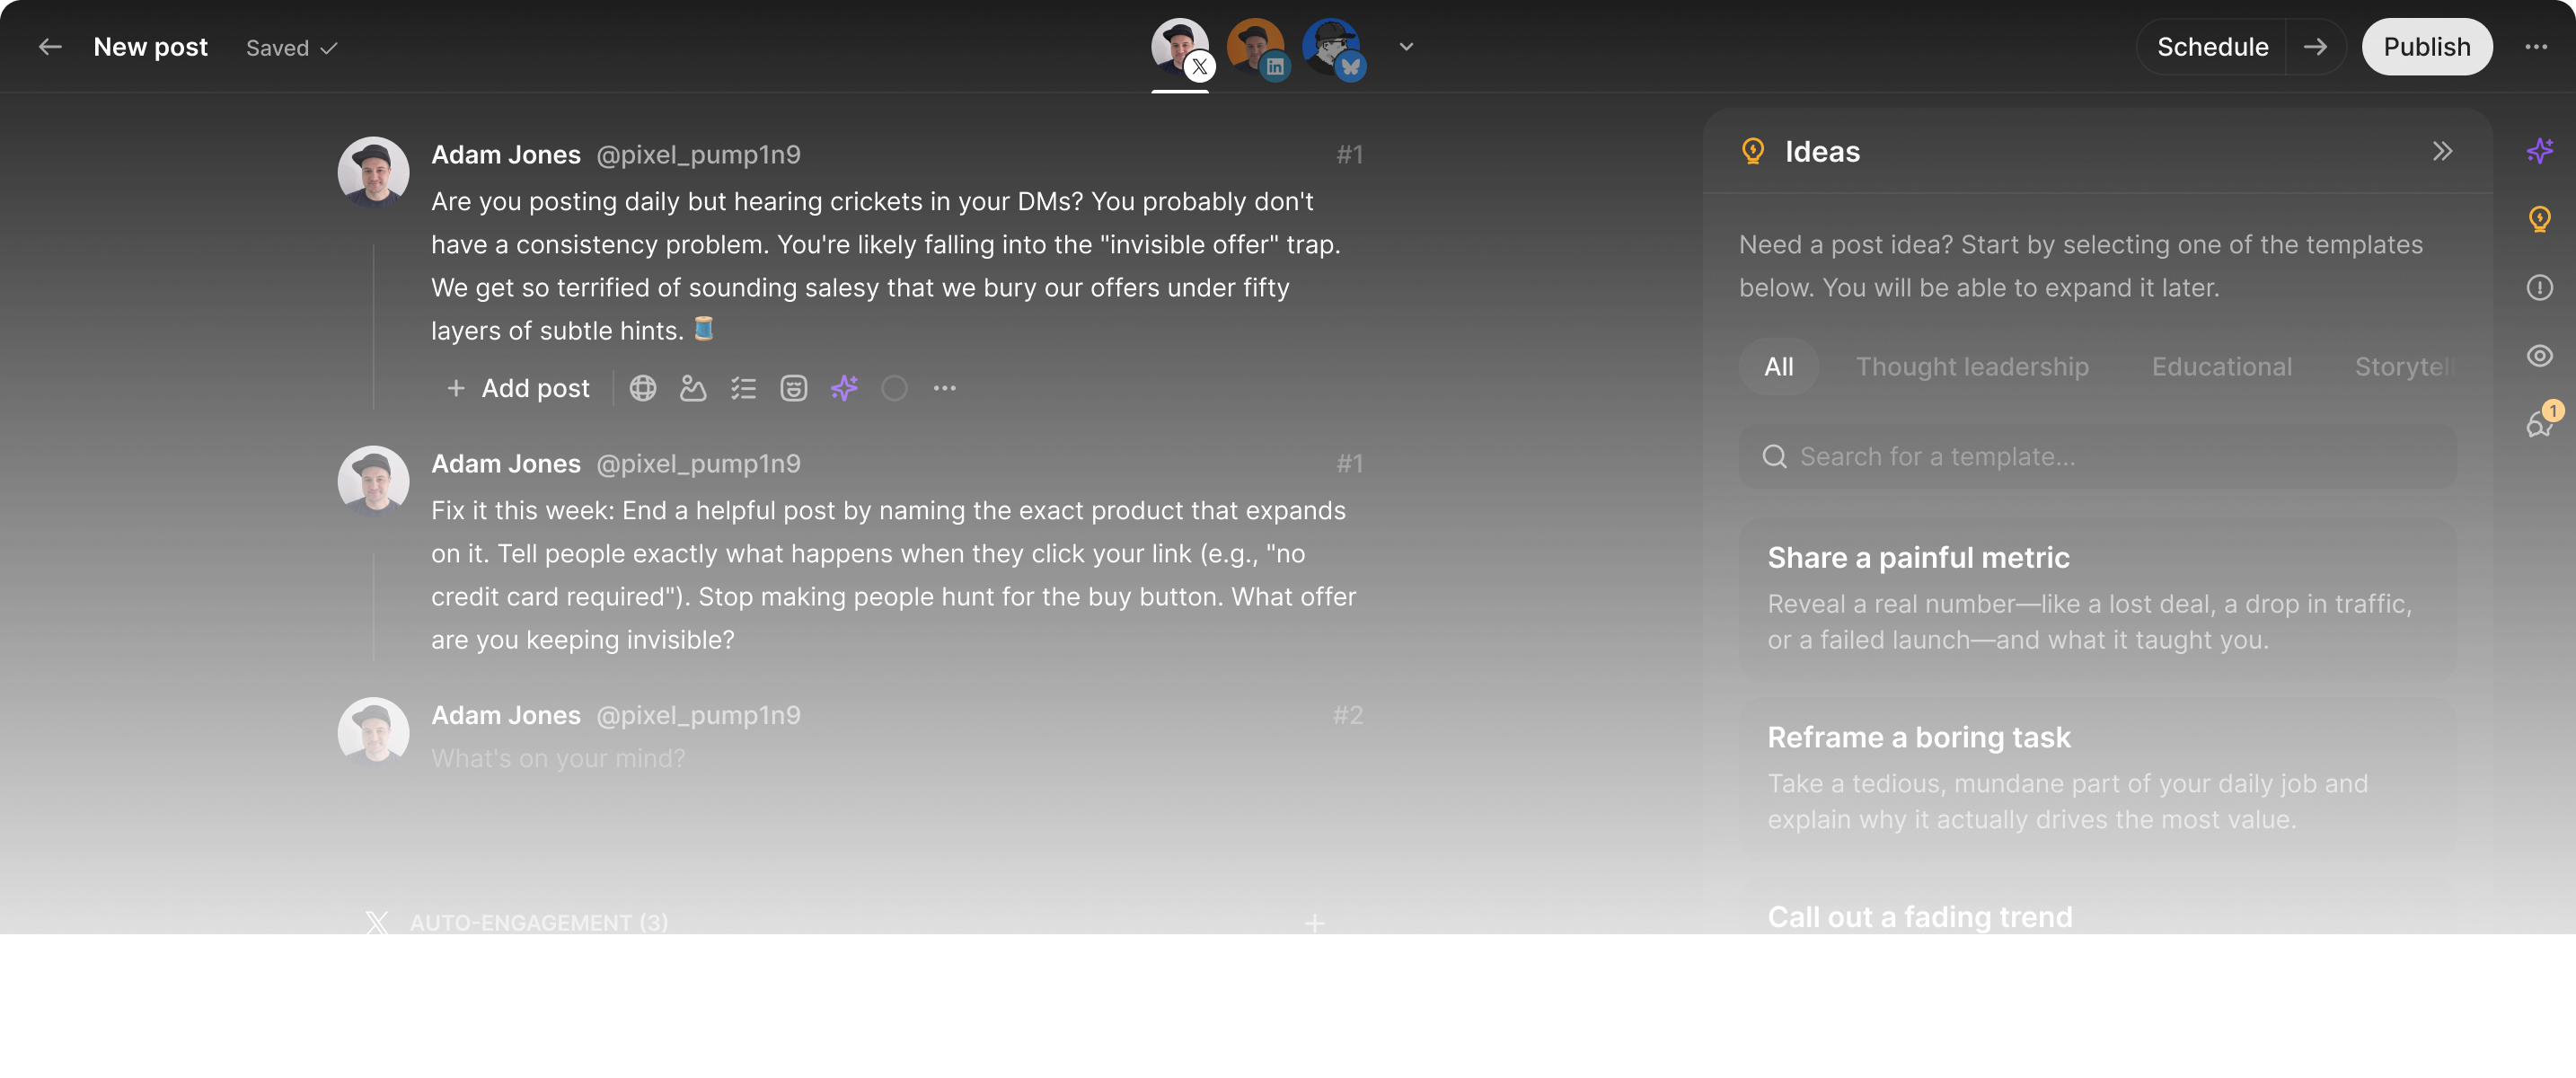Click the emoji sticker icon in toolbar
The height and width of the screenshot is (1078, 2576).
tap(794, 388)
